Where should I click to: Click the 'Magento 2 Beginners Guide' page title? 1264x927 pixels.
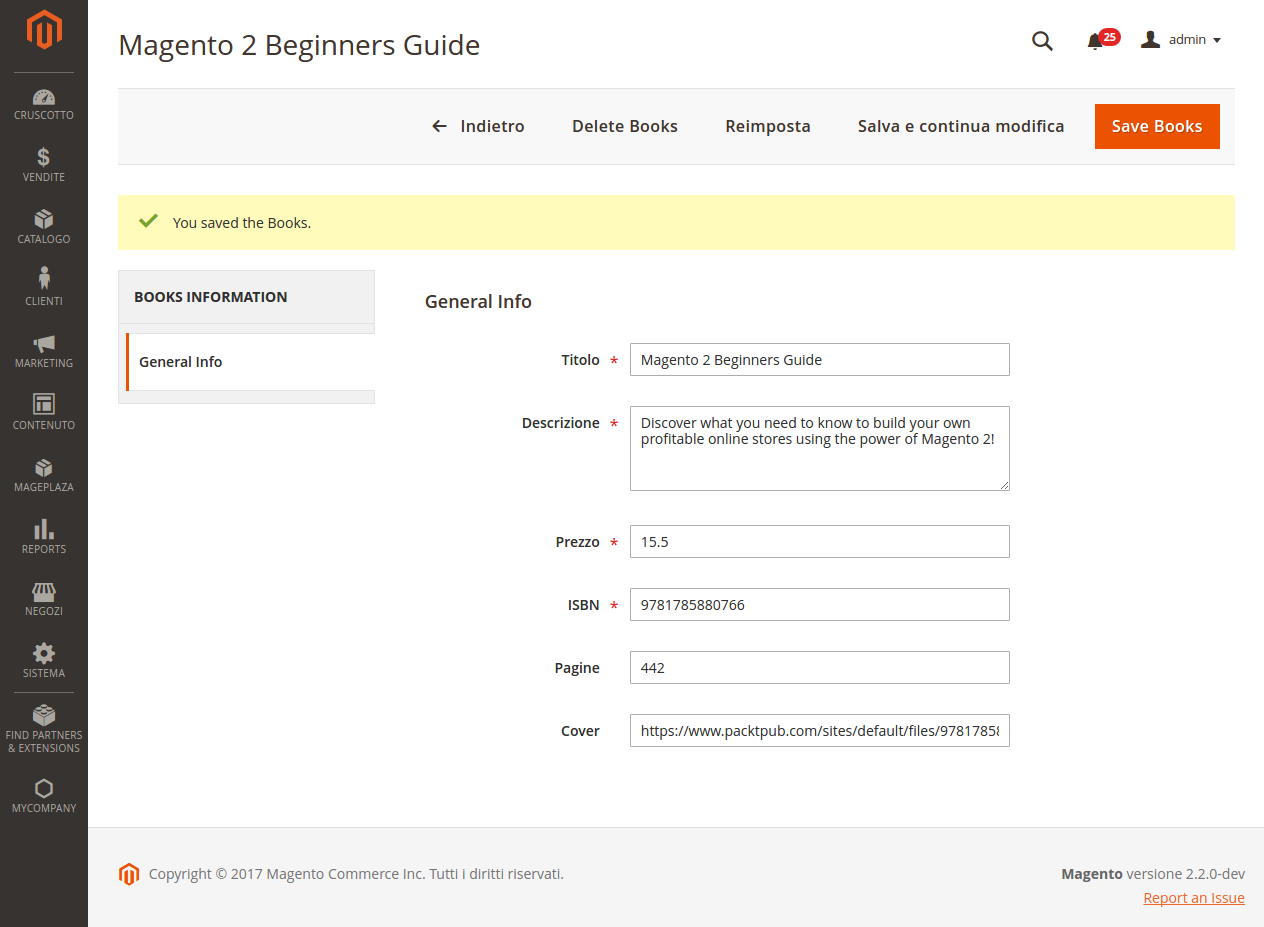[x=299, y=45]
